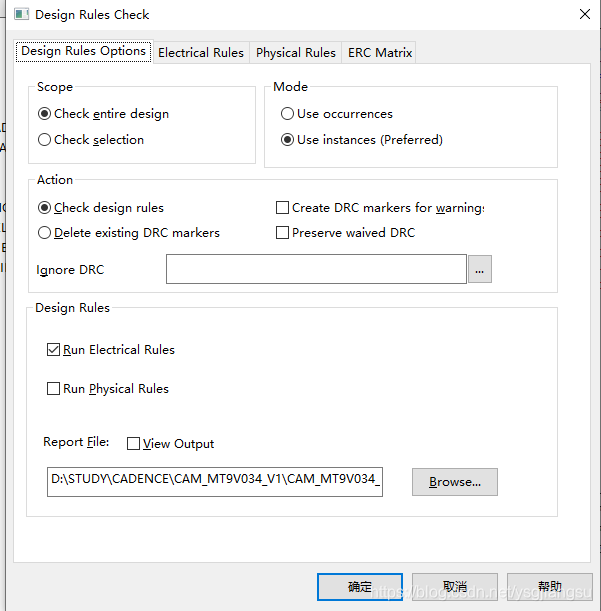The width and height of the screenshot is (601, 611).
Task: Enable Create DRC markers for warnings
Action: click(283, 208)
